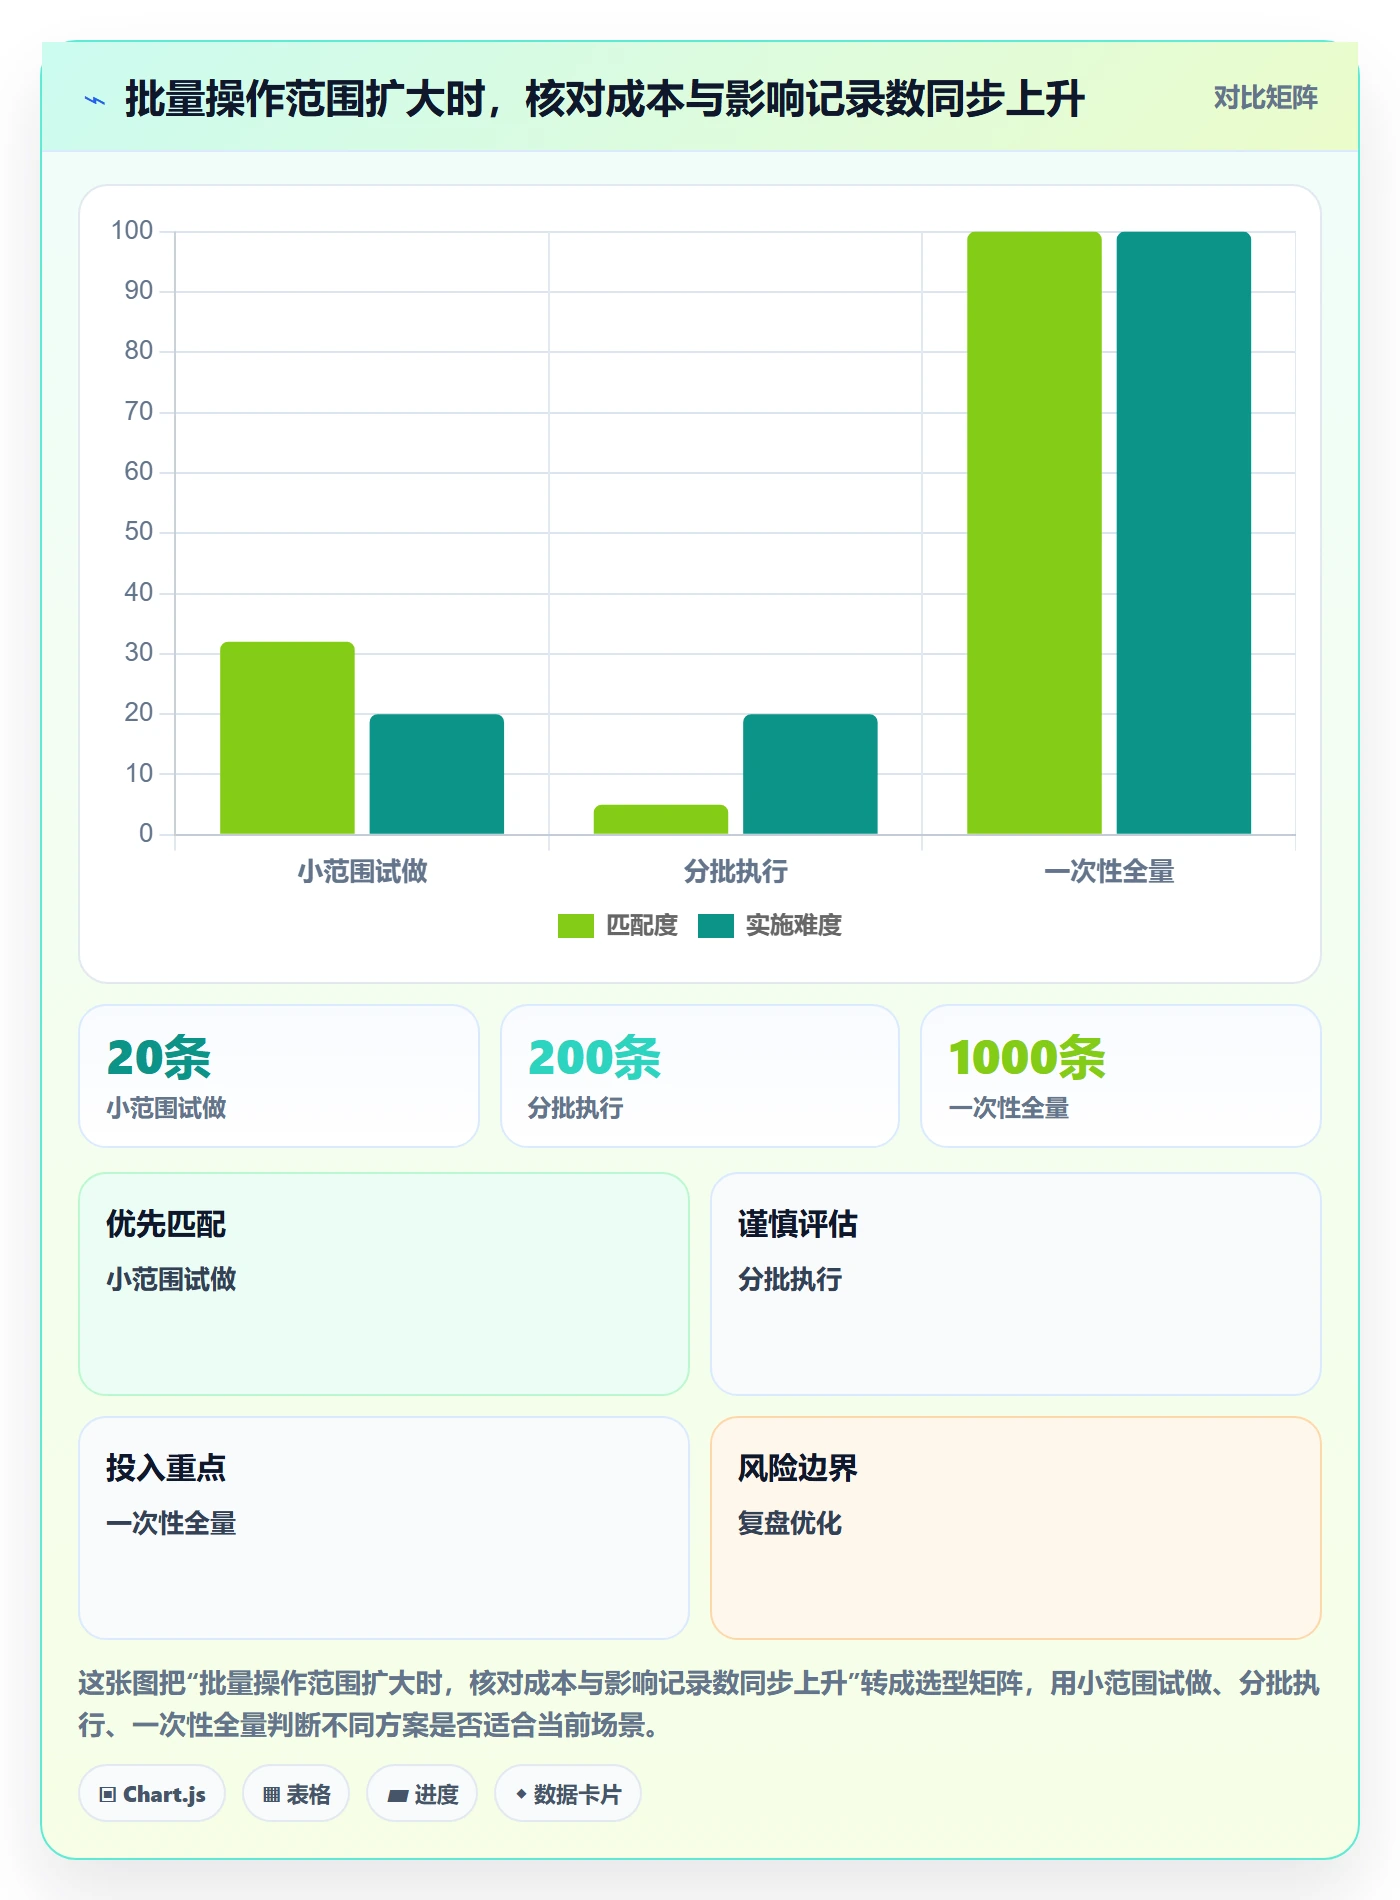Click the Chart.js tag chip
Image resolution: width=1400 pixels, height=1900 pixels.
[x=152, y=1794]
